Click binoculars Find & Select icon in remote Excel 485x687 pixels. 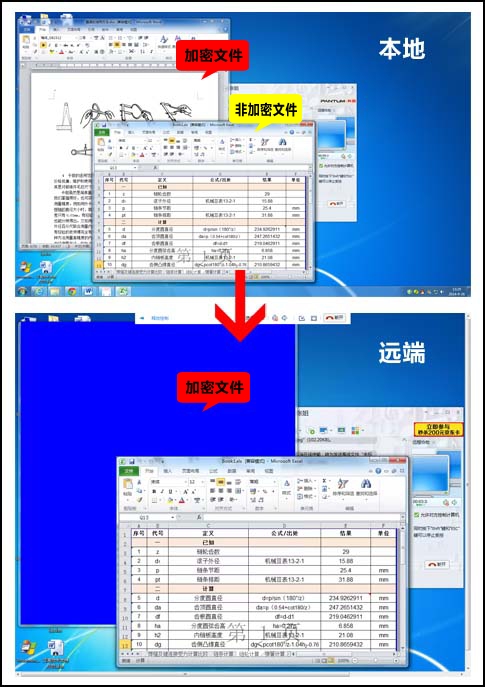point(366,485)
